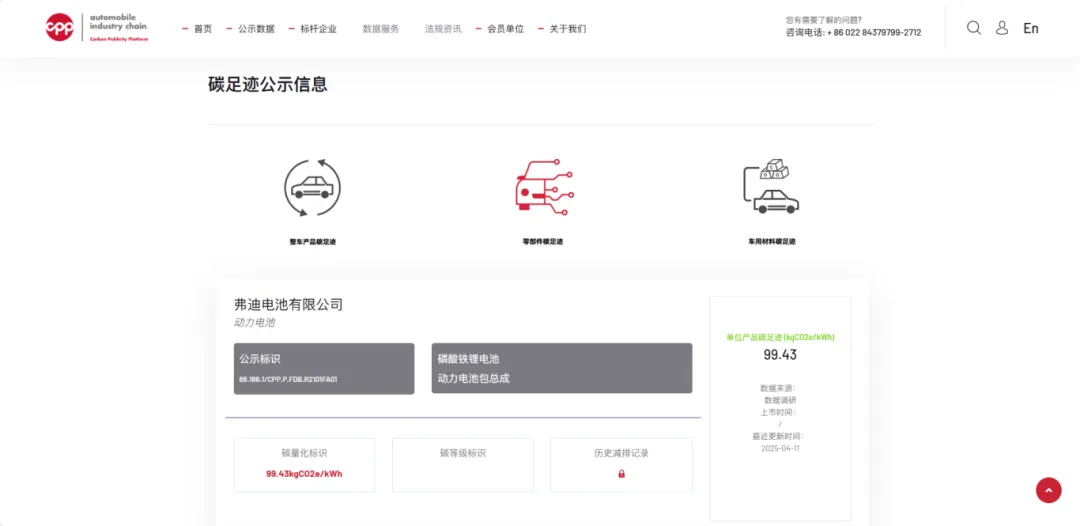The image size is (1080, 526).
Task: Click the 整车产品碳足迹 label
Action: coord(313,242)
